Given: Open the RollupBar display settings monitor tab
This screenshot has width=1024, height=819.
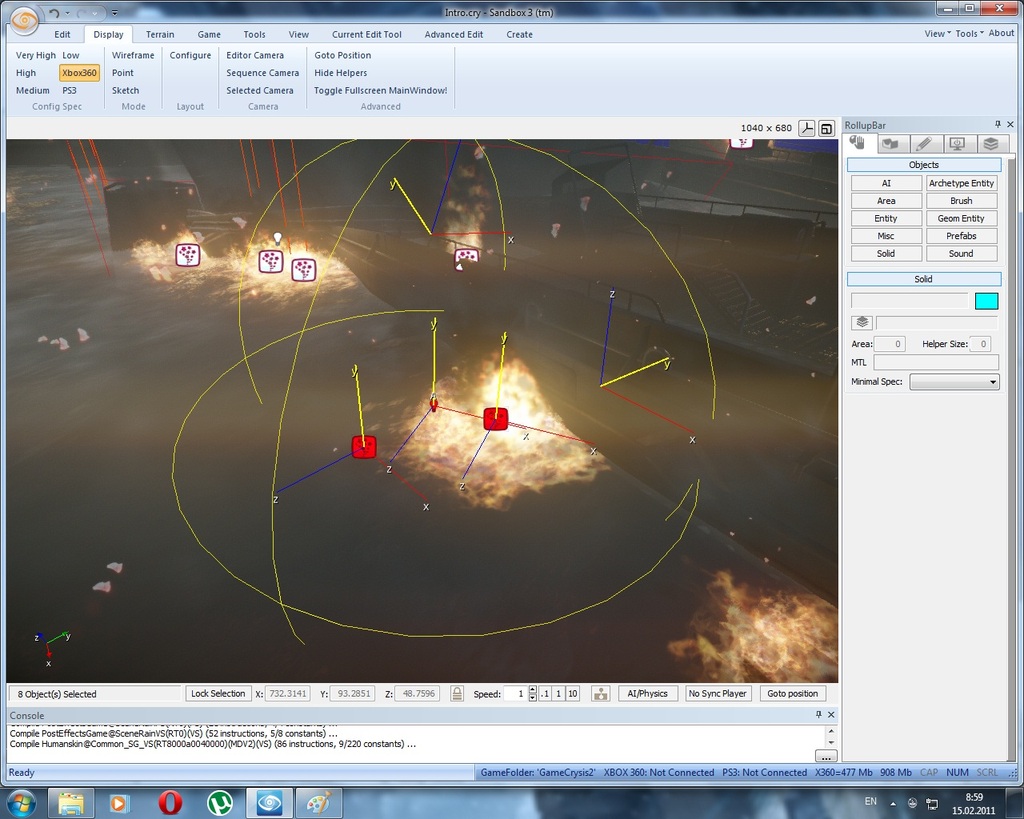Looking at the screenshot, I should (x=957, y=144).
